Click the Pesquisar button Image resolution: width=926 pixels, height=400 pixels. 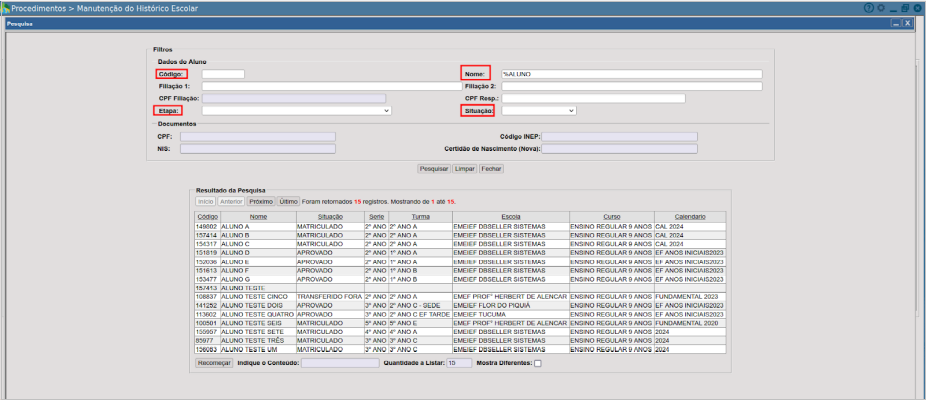click(434, 169)
